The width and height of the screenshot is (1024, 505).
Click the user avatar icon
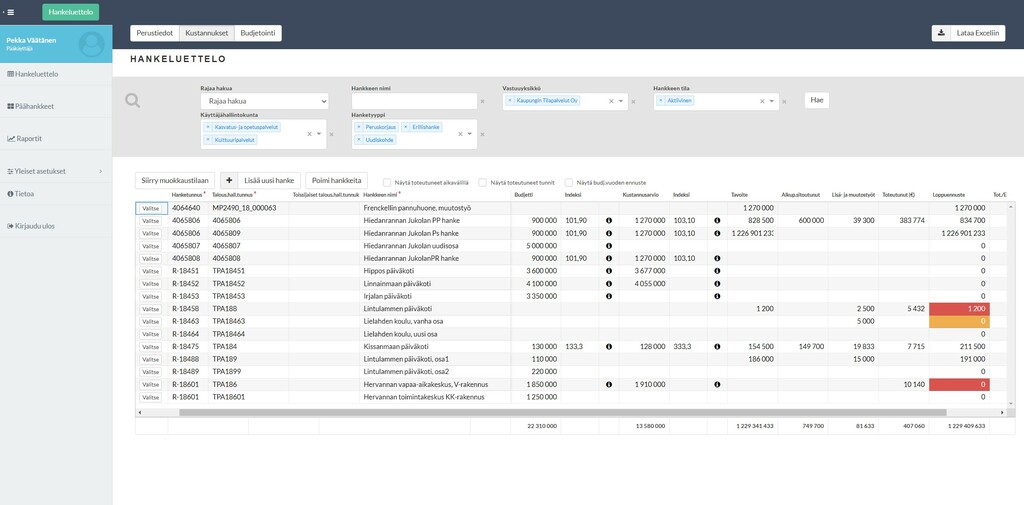coord(91,44)
